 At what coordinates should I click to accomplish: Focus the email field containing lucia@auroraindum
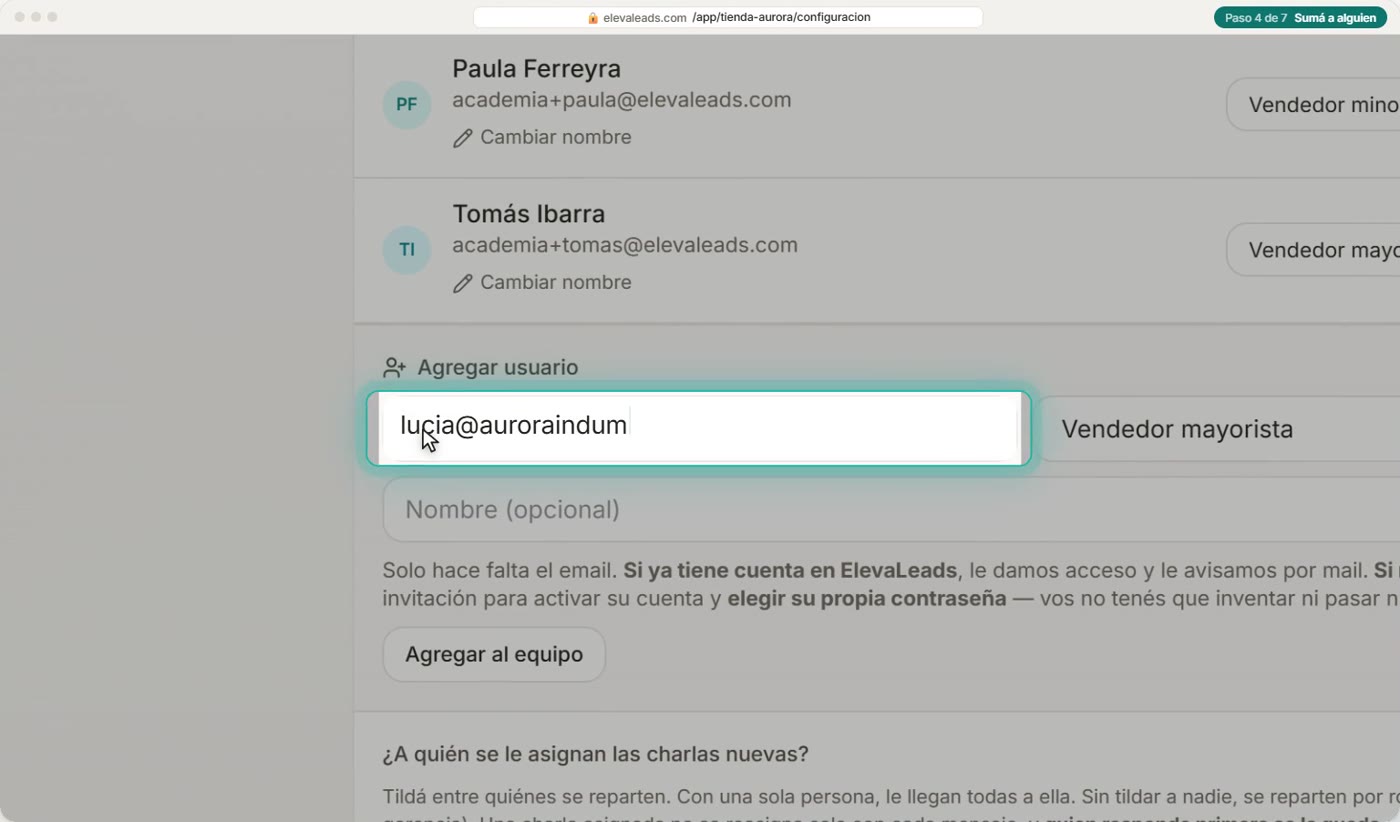(x=698, y=428)
